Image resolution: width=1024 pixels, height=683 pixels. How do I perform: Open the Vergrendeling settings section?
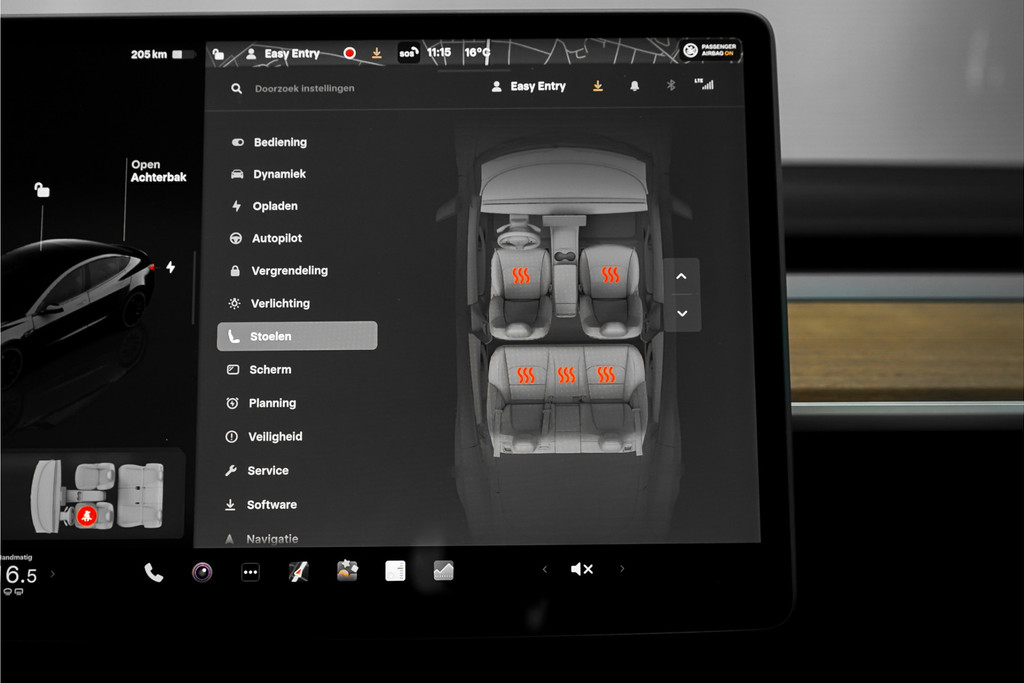click(x=288, y=271)
